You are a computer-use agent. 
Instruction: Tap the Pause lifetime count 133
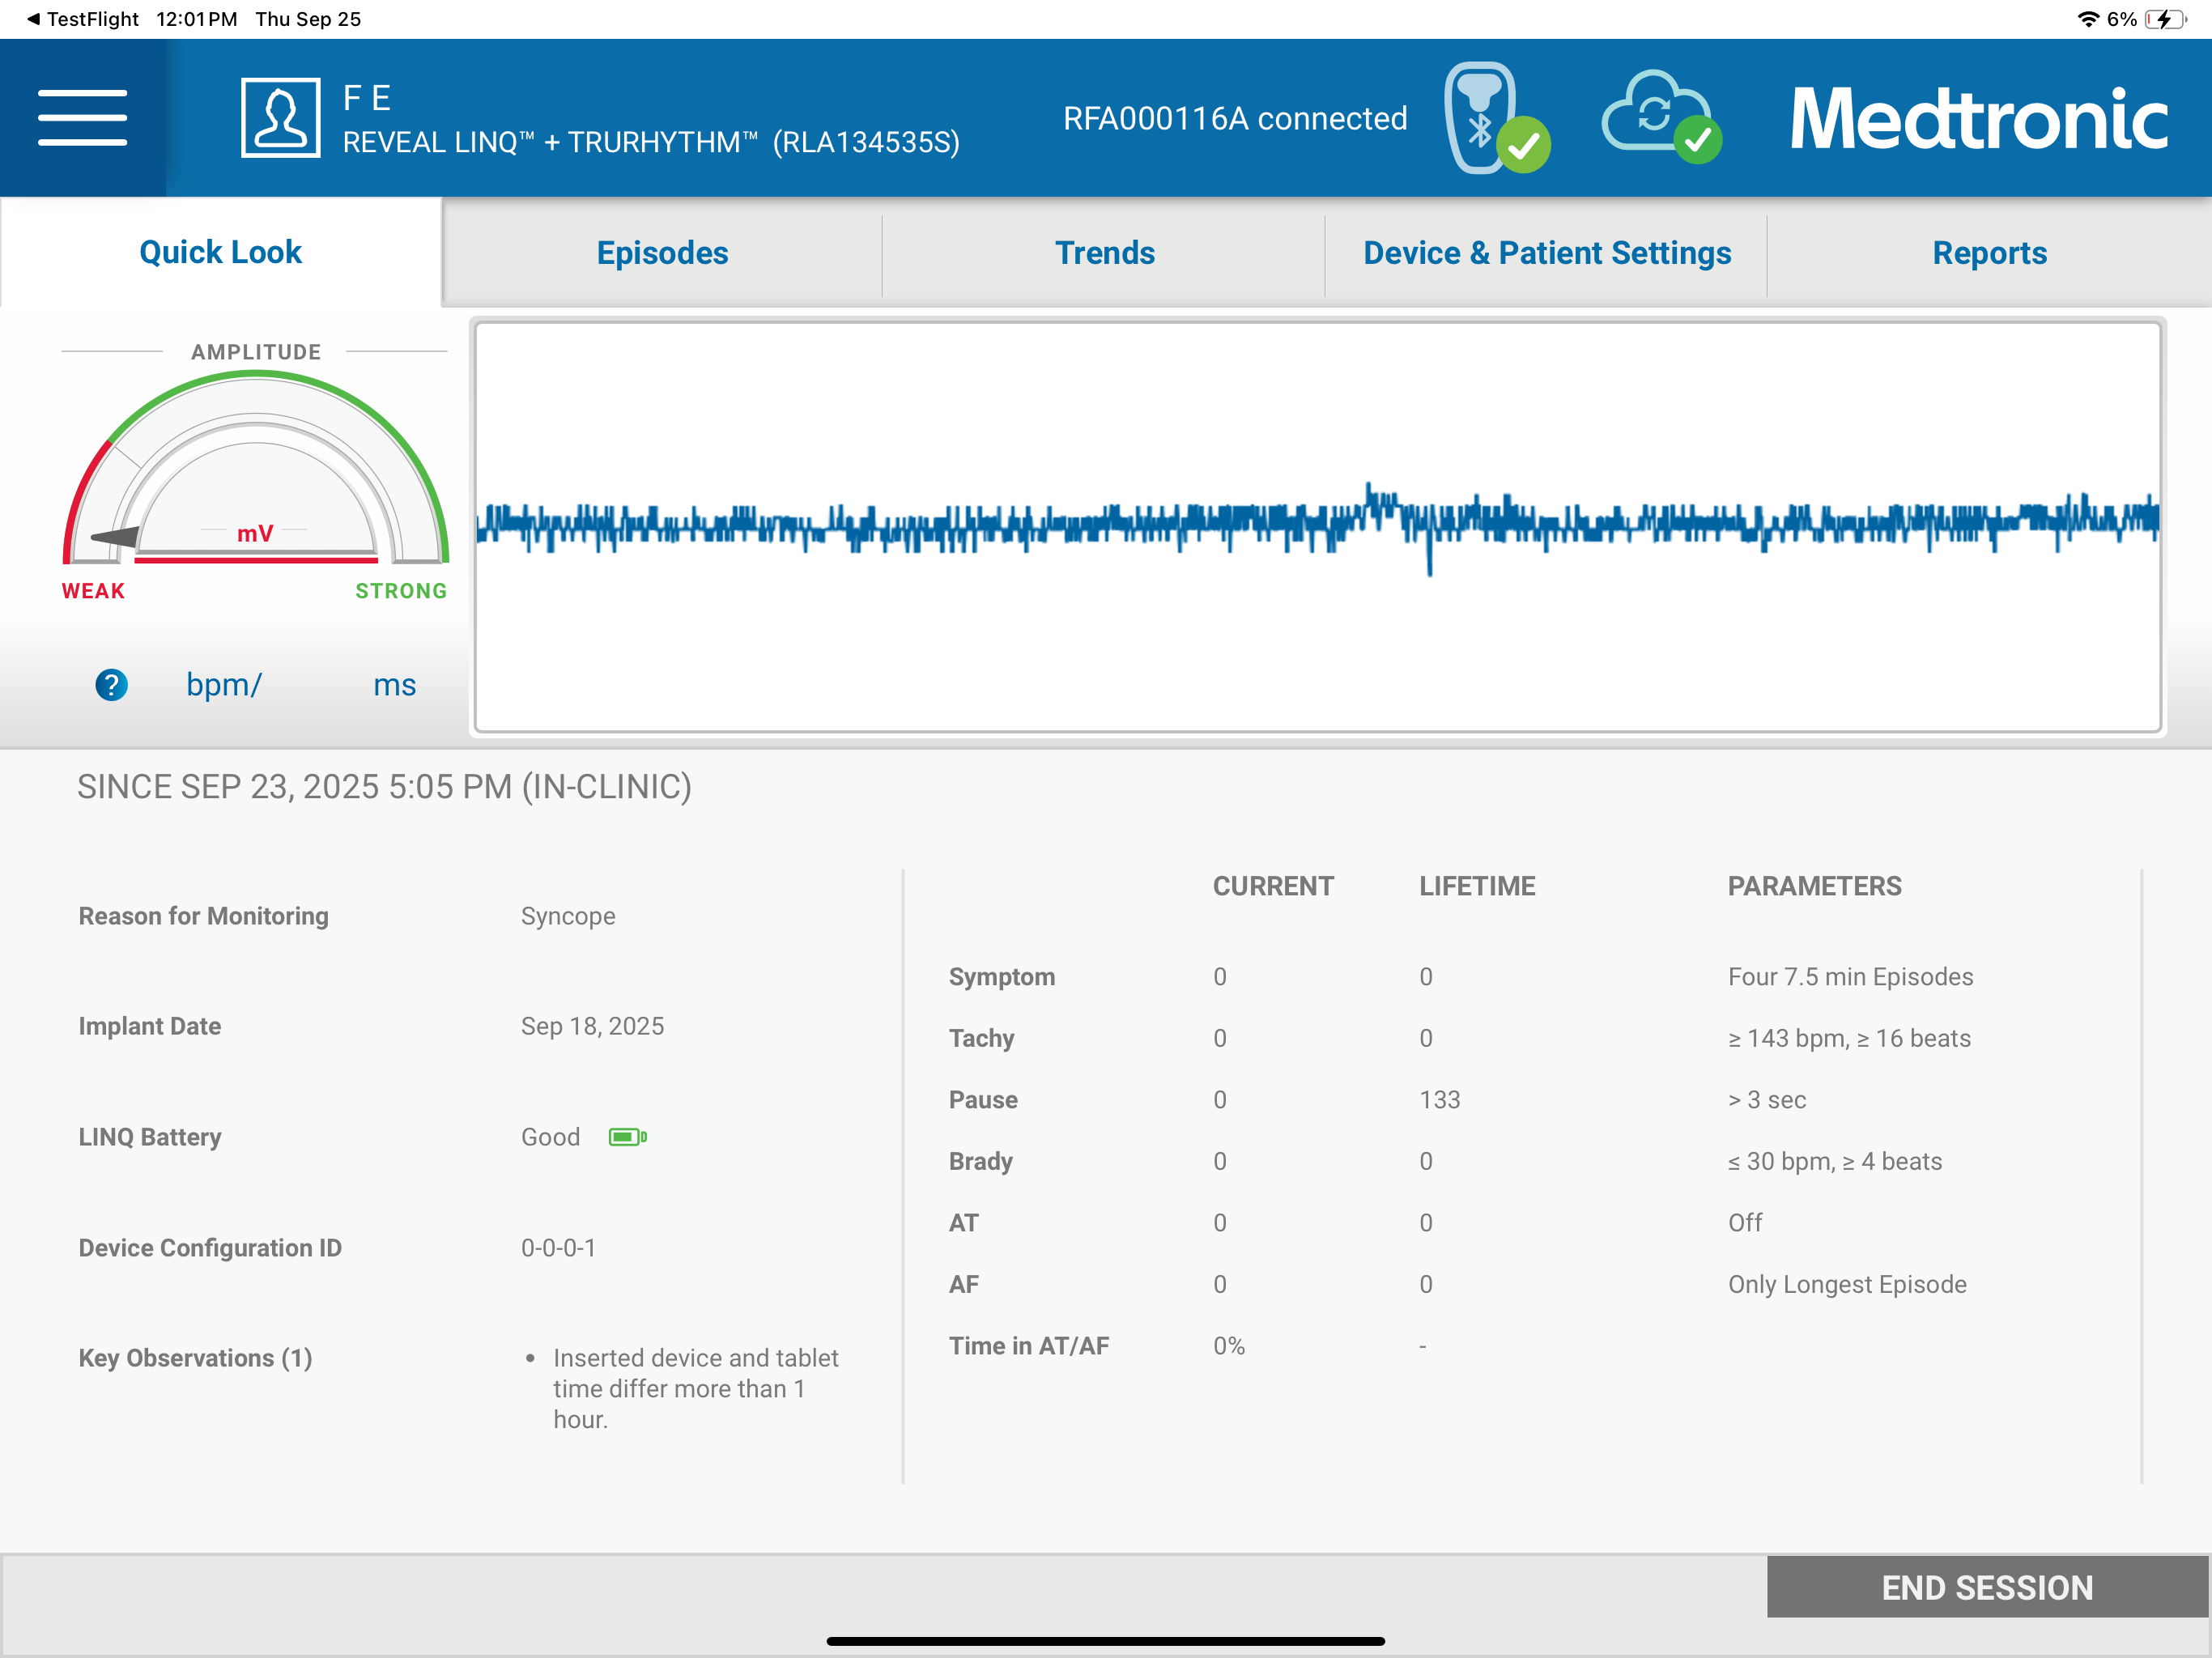pyautogui.click(x=1440, y=1100)
